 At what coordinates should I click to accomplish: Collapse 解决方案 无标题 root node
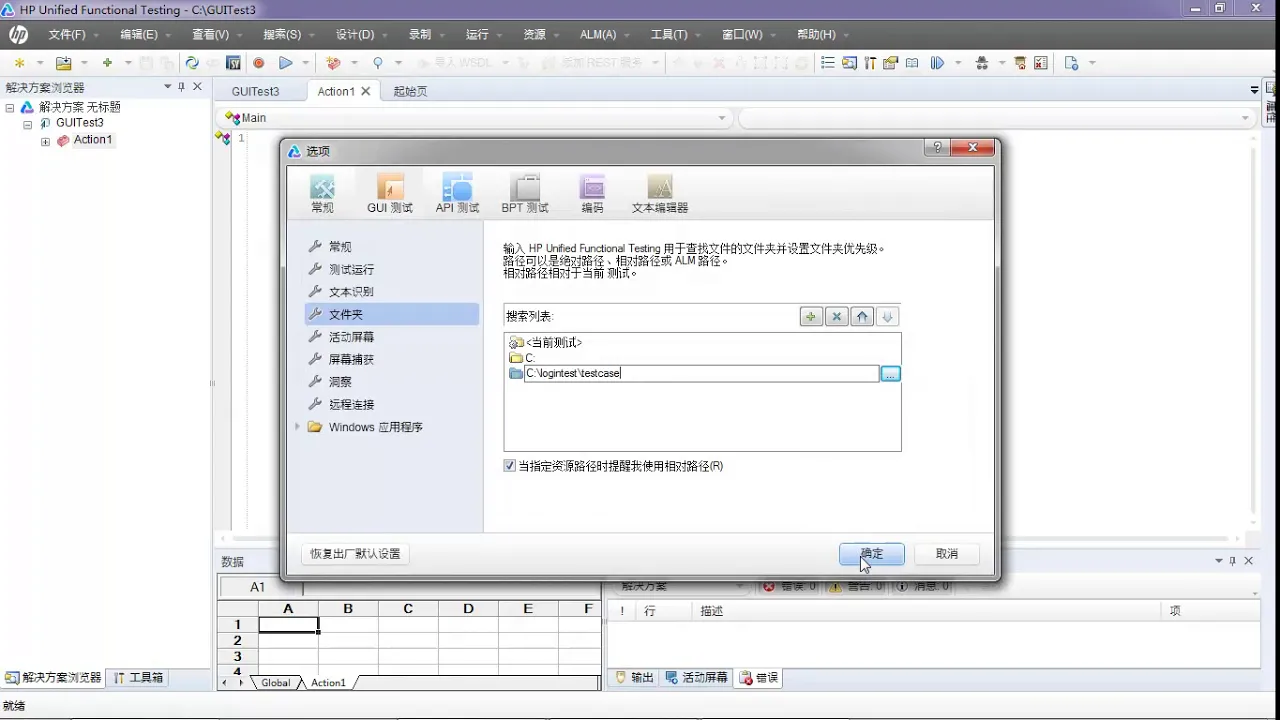[x=10, y=107]
